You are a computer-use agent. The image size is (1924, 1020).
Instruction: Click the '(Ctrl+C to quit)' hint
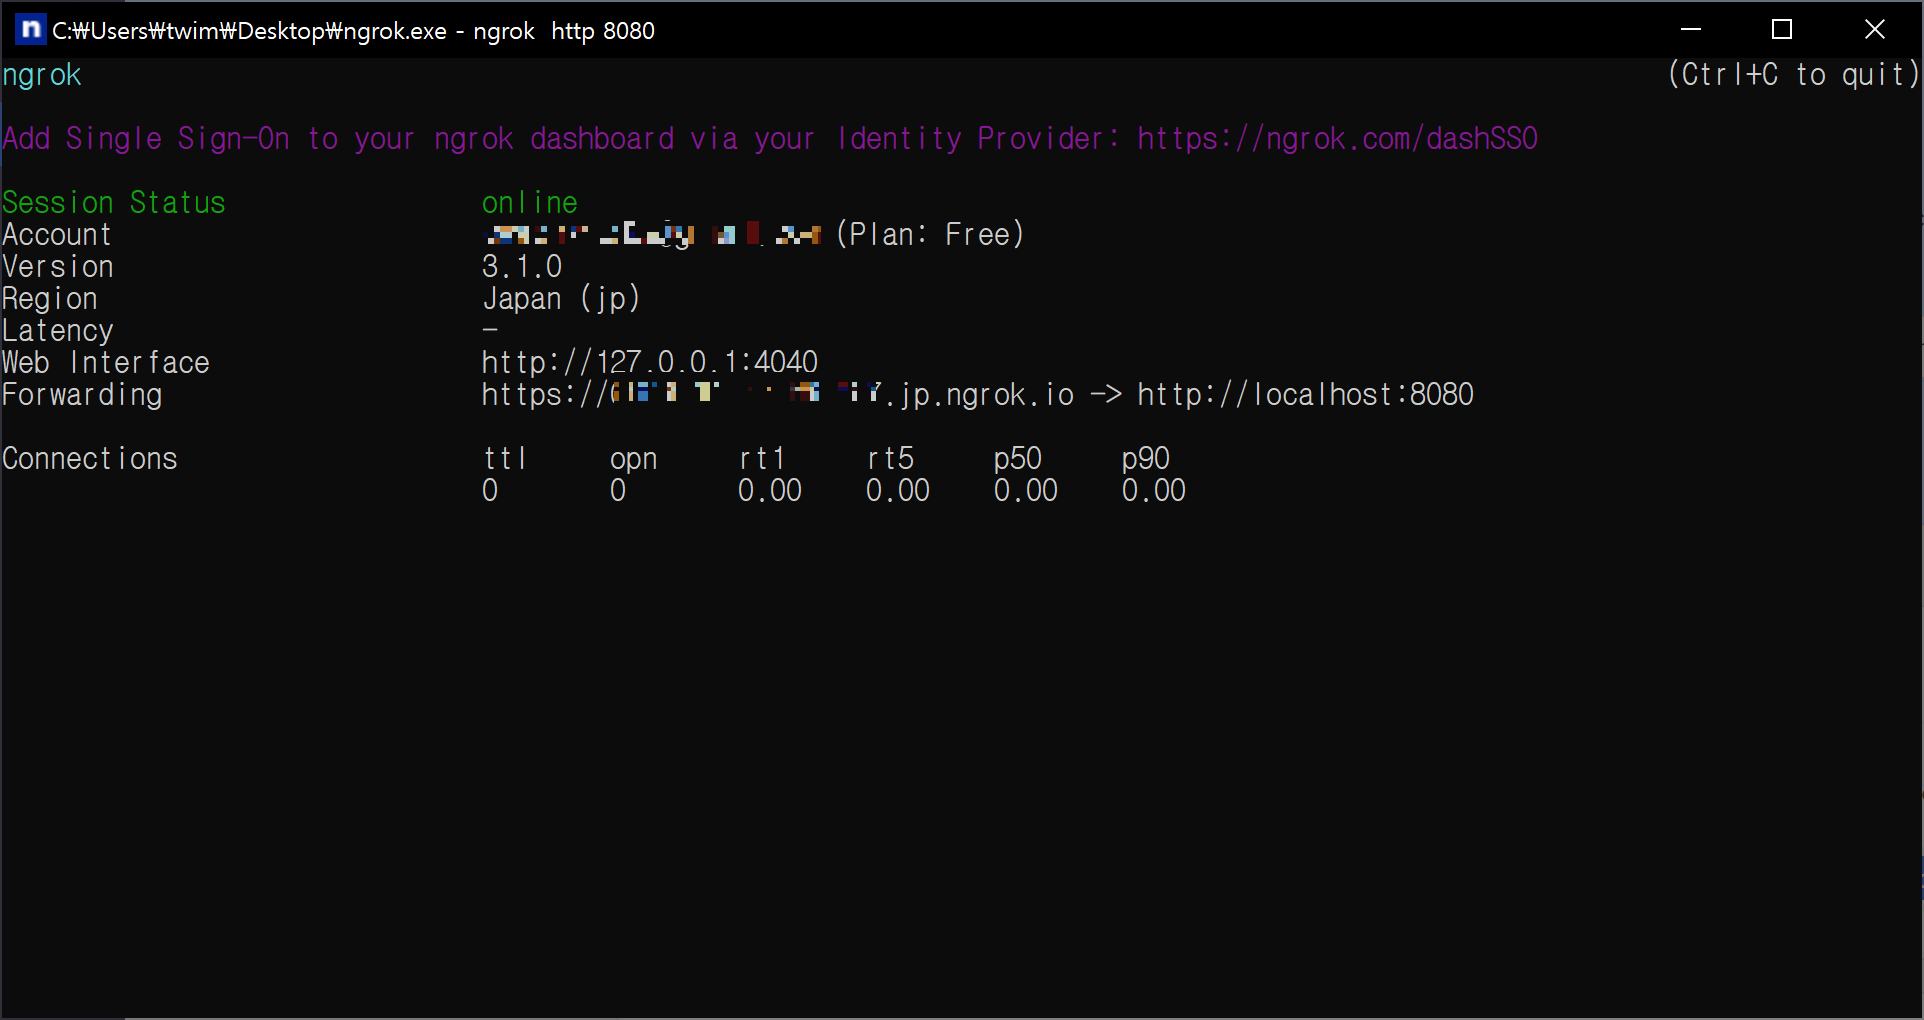[x=1794, y=75]
